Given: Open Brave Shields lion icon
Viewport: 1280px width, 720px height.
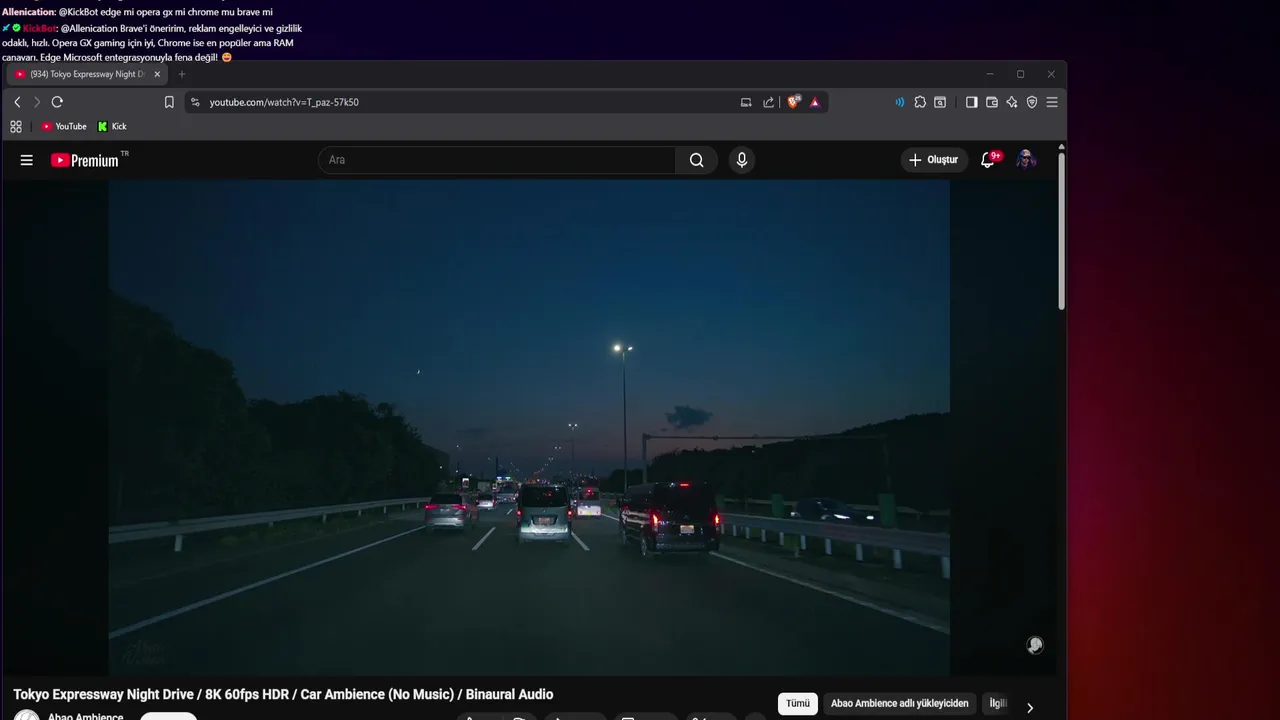Looking at the screenshot, I should pos(794,102).
